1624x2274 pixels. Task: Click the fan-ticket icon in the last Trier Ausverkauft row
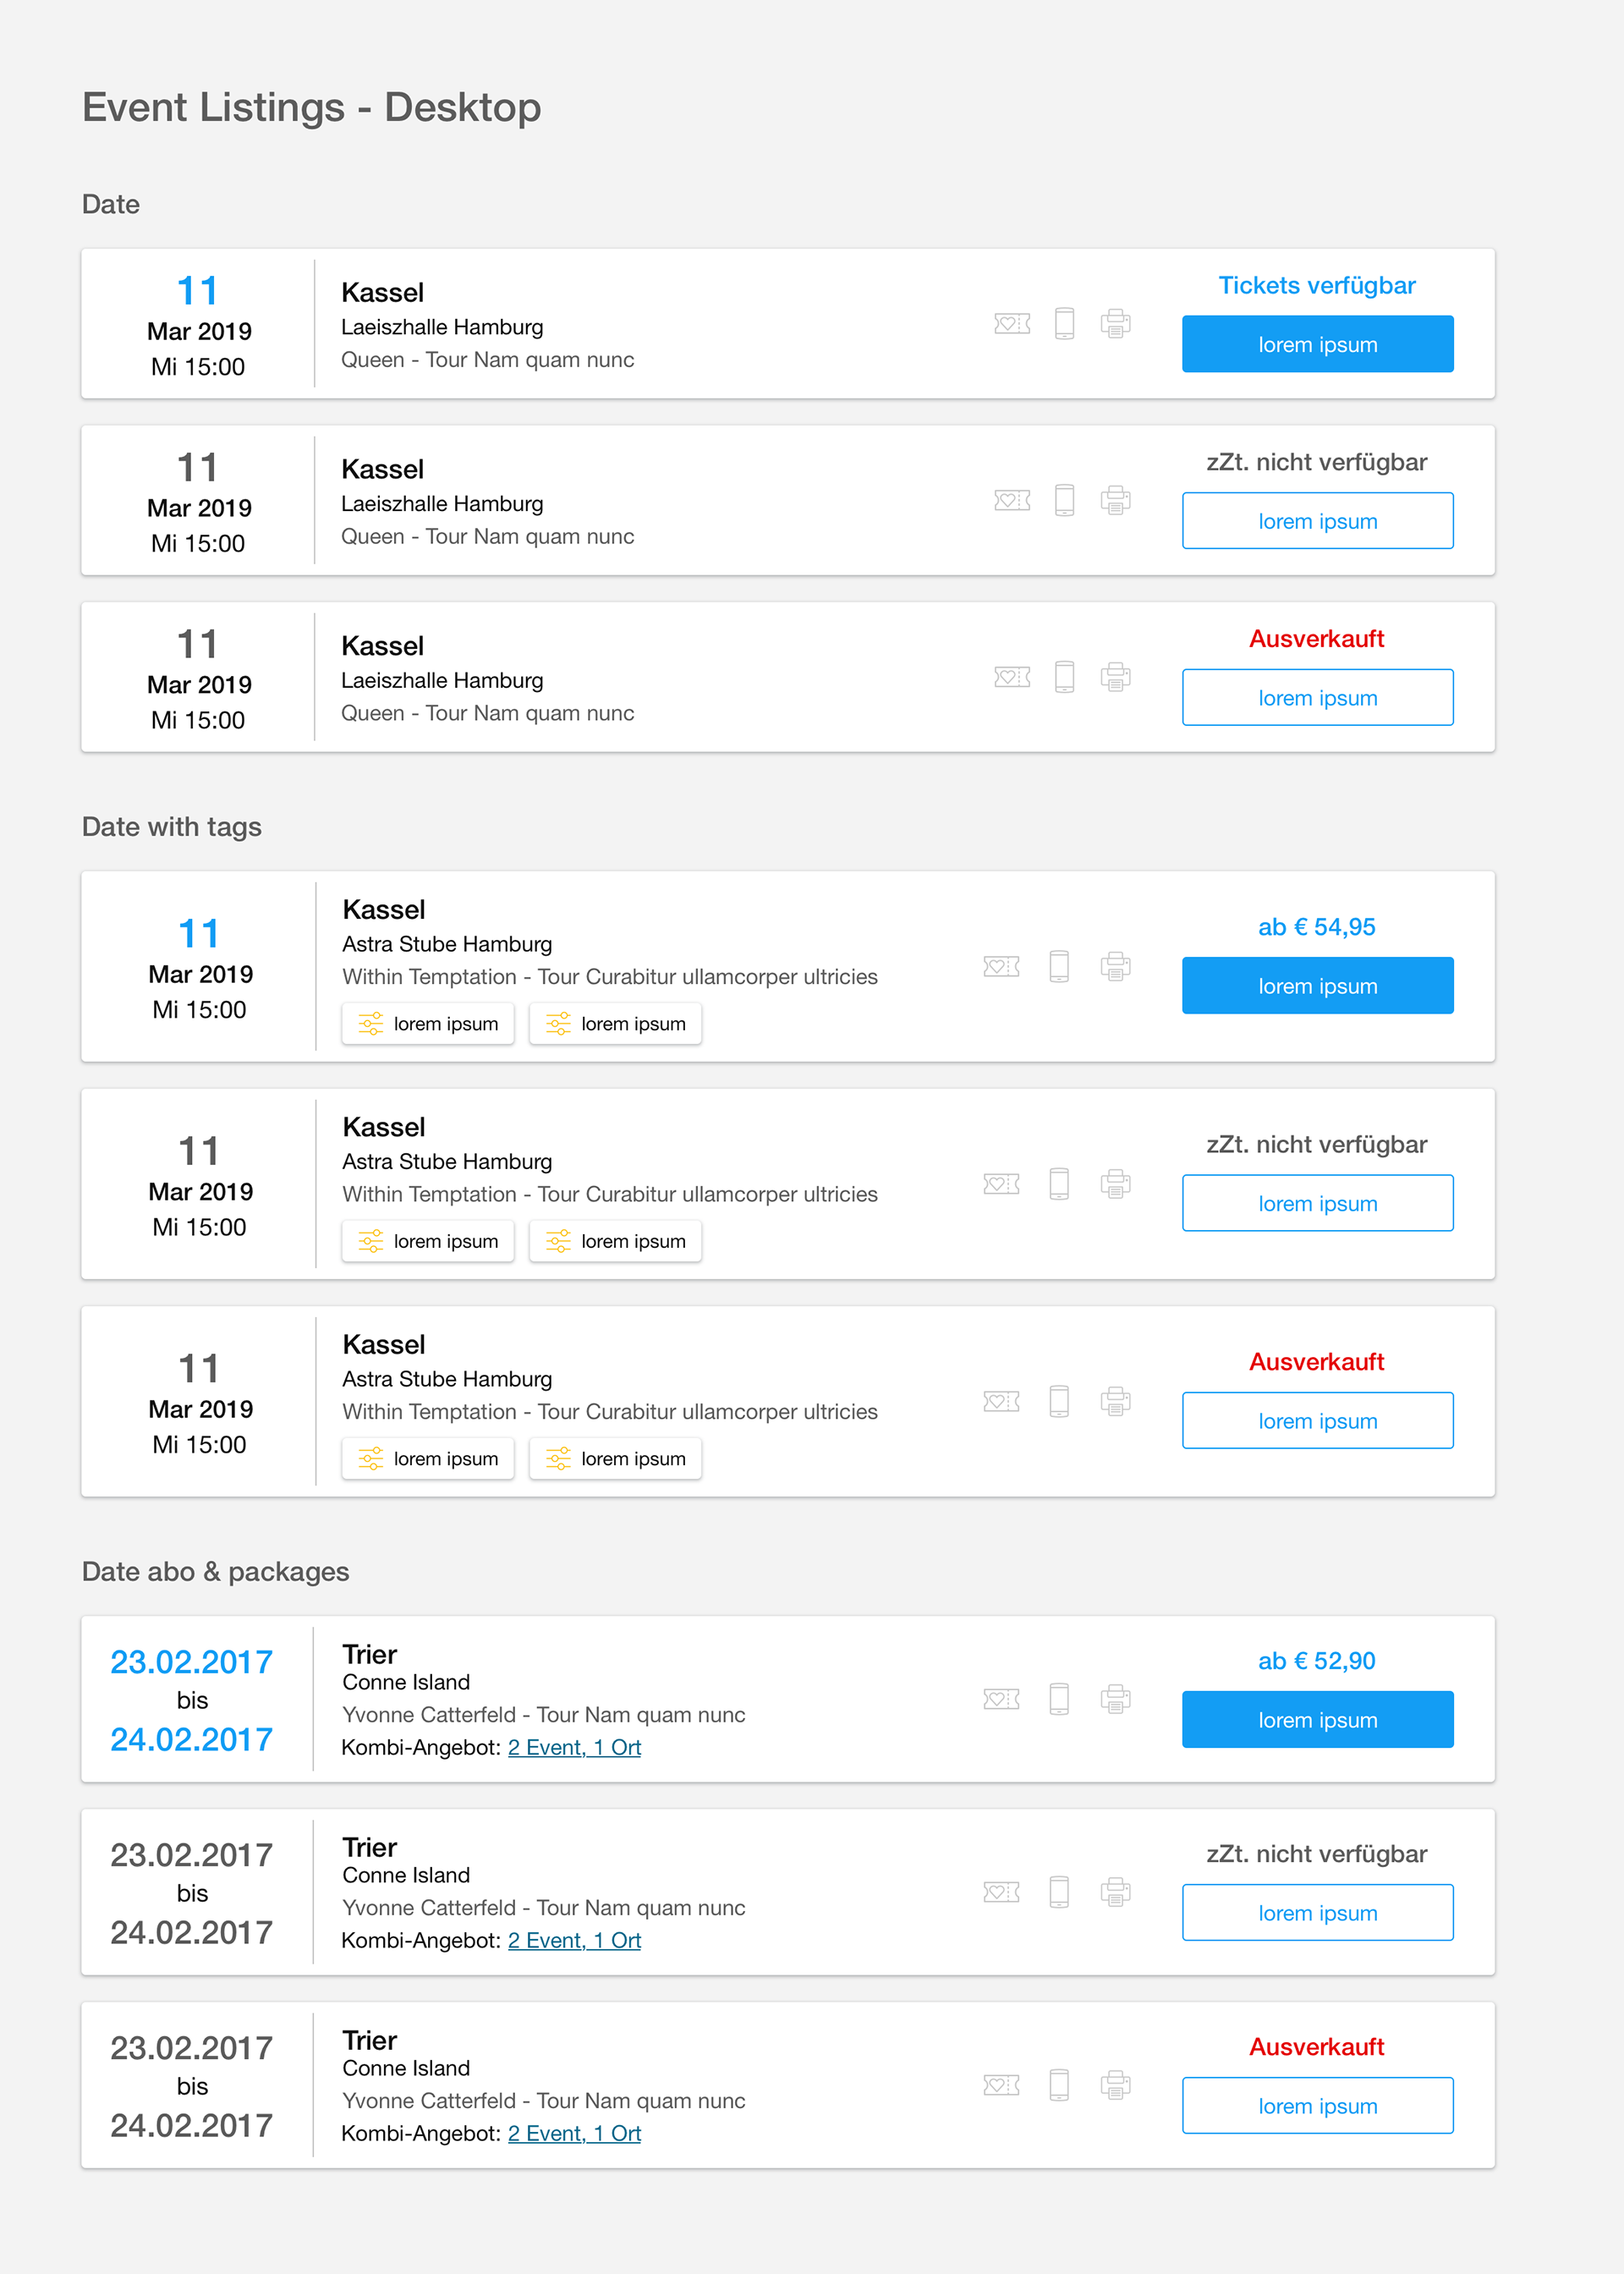coord(1001,2085)
